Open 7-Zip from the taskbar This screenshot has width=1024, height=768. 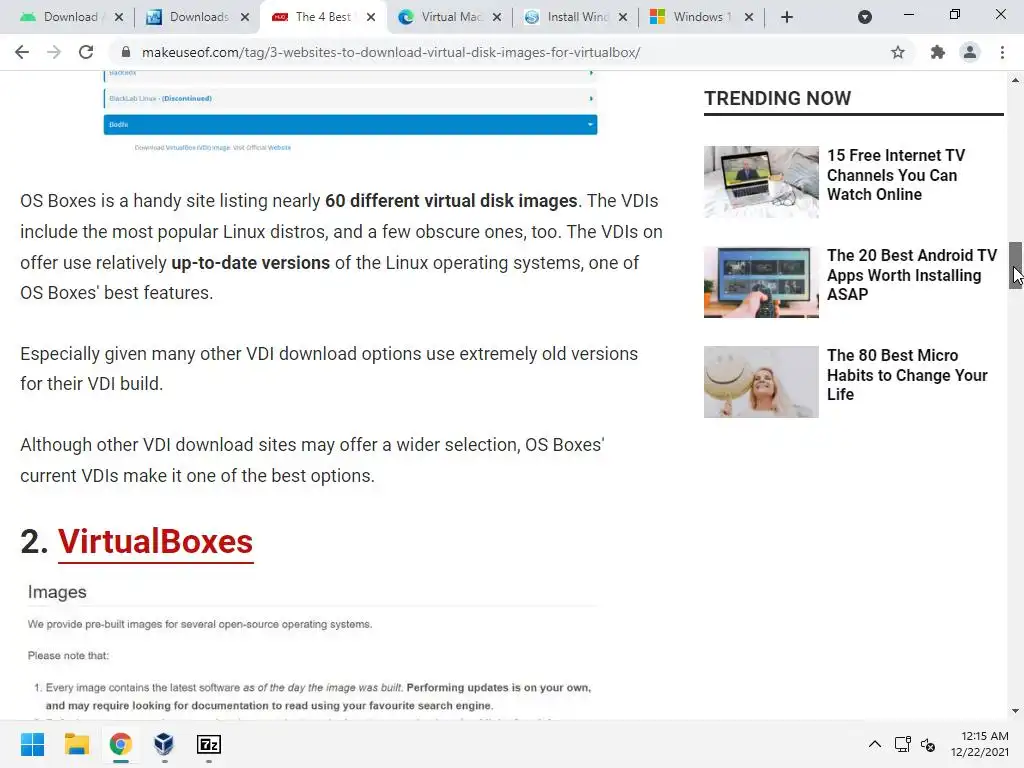pyautogui.click(x=208, y=744)
